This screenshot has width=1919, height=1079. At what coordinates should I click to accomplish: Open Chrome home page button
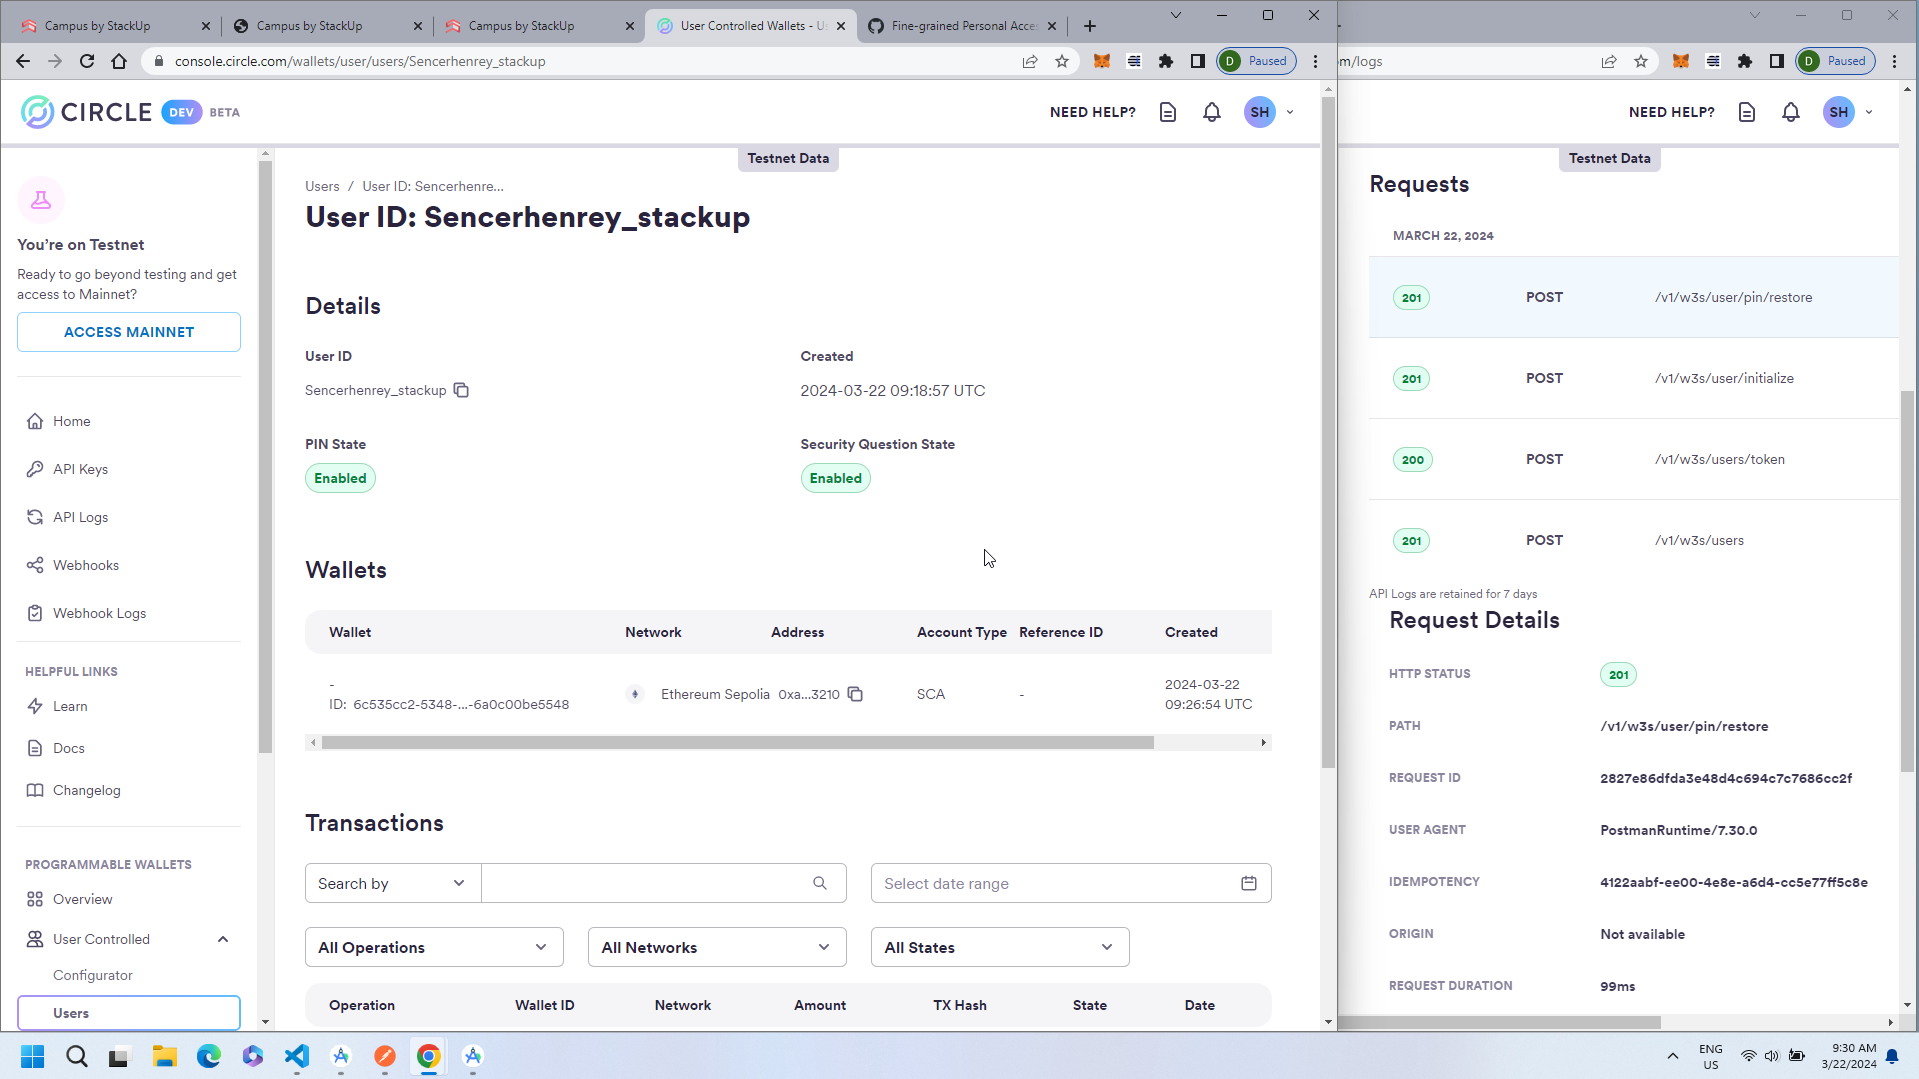119,61
